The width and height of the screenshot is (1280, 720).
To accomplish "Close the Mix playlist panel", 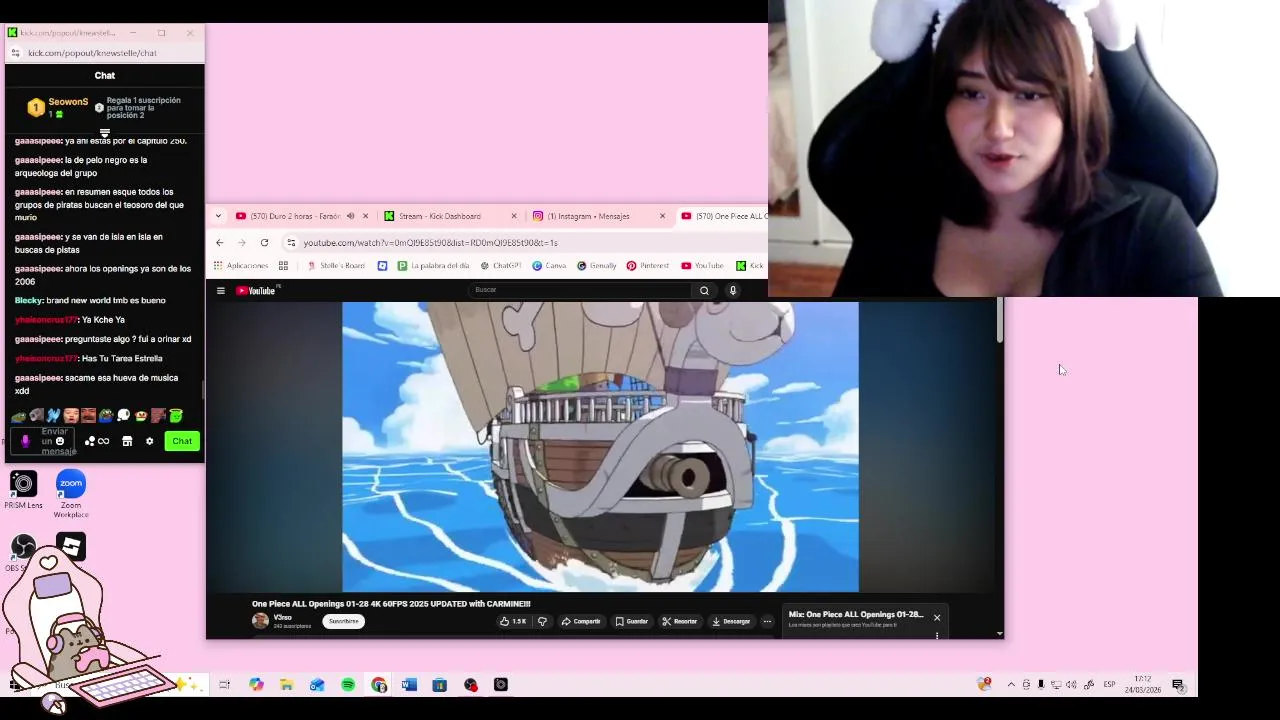I will [x=937, y=617].
